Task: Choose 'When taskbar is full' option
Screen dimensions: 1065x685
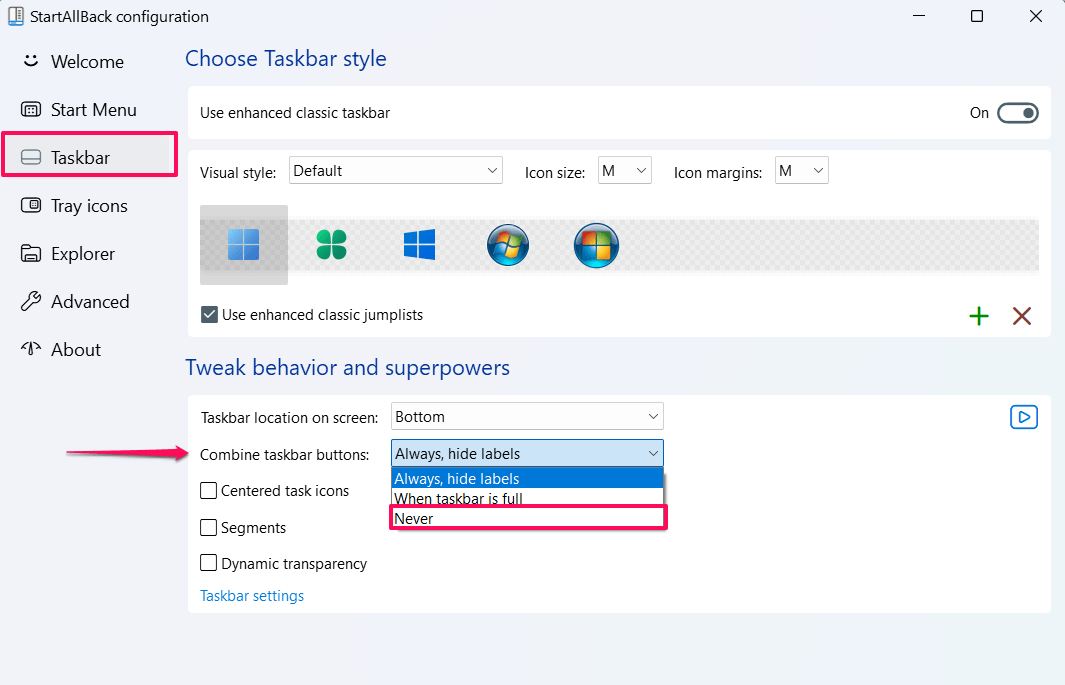Action: pos(527,498)
